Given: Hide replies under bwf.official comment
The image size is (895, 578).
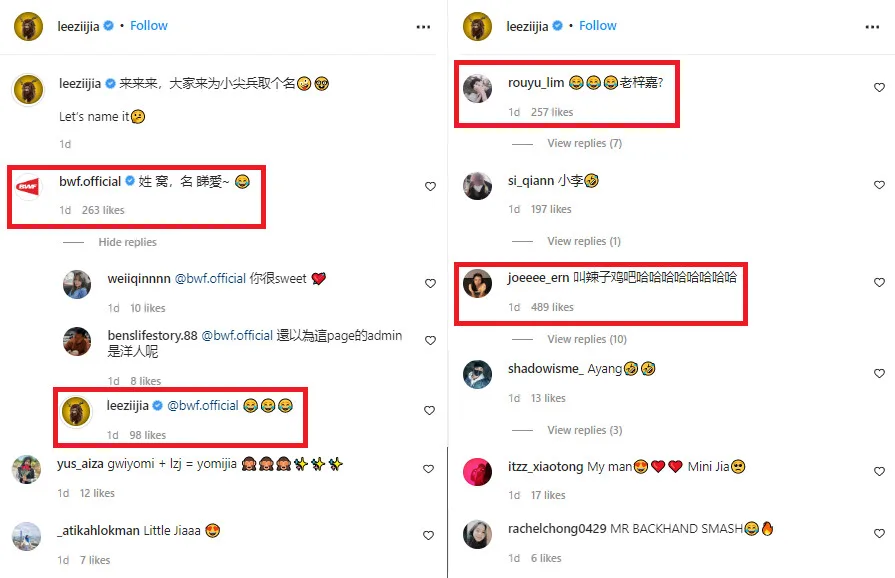Looking at the screenshot, I should [x=127, y=242].
